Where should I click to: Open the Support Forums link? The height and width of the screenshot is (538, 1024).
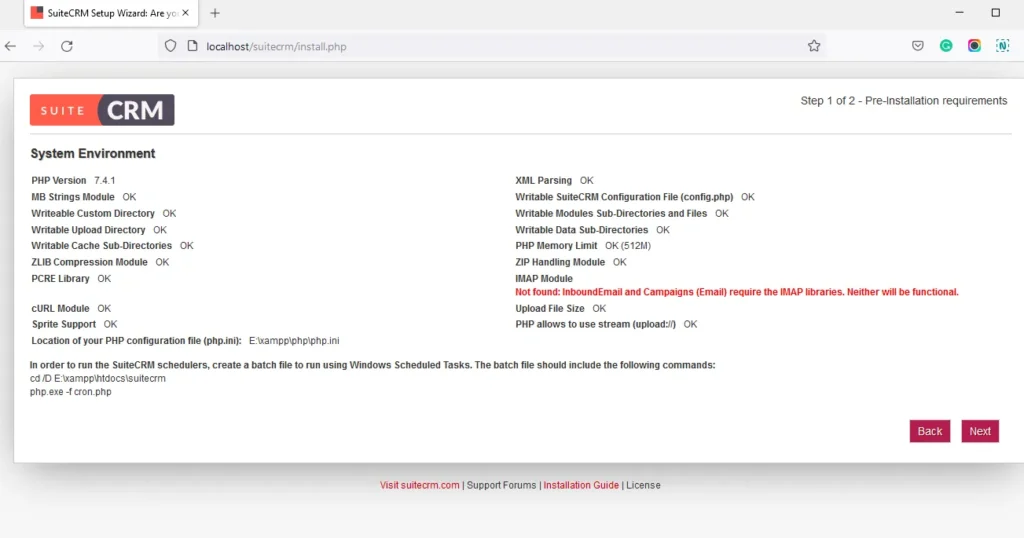click(x=502, y=485)
